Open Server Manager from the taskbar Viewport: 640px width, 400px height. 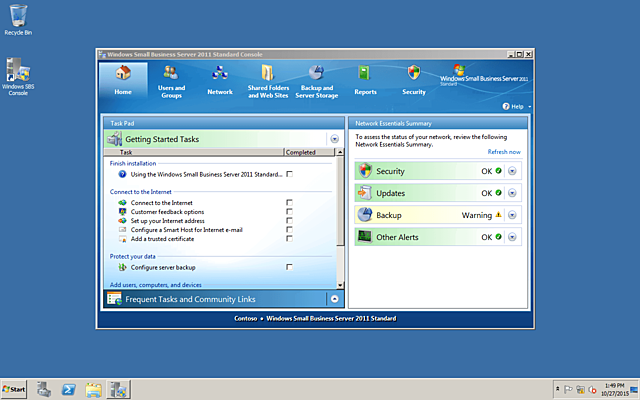44,389
